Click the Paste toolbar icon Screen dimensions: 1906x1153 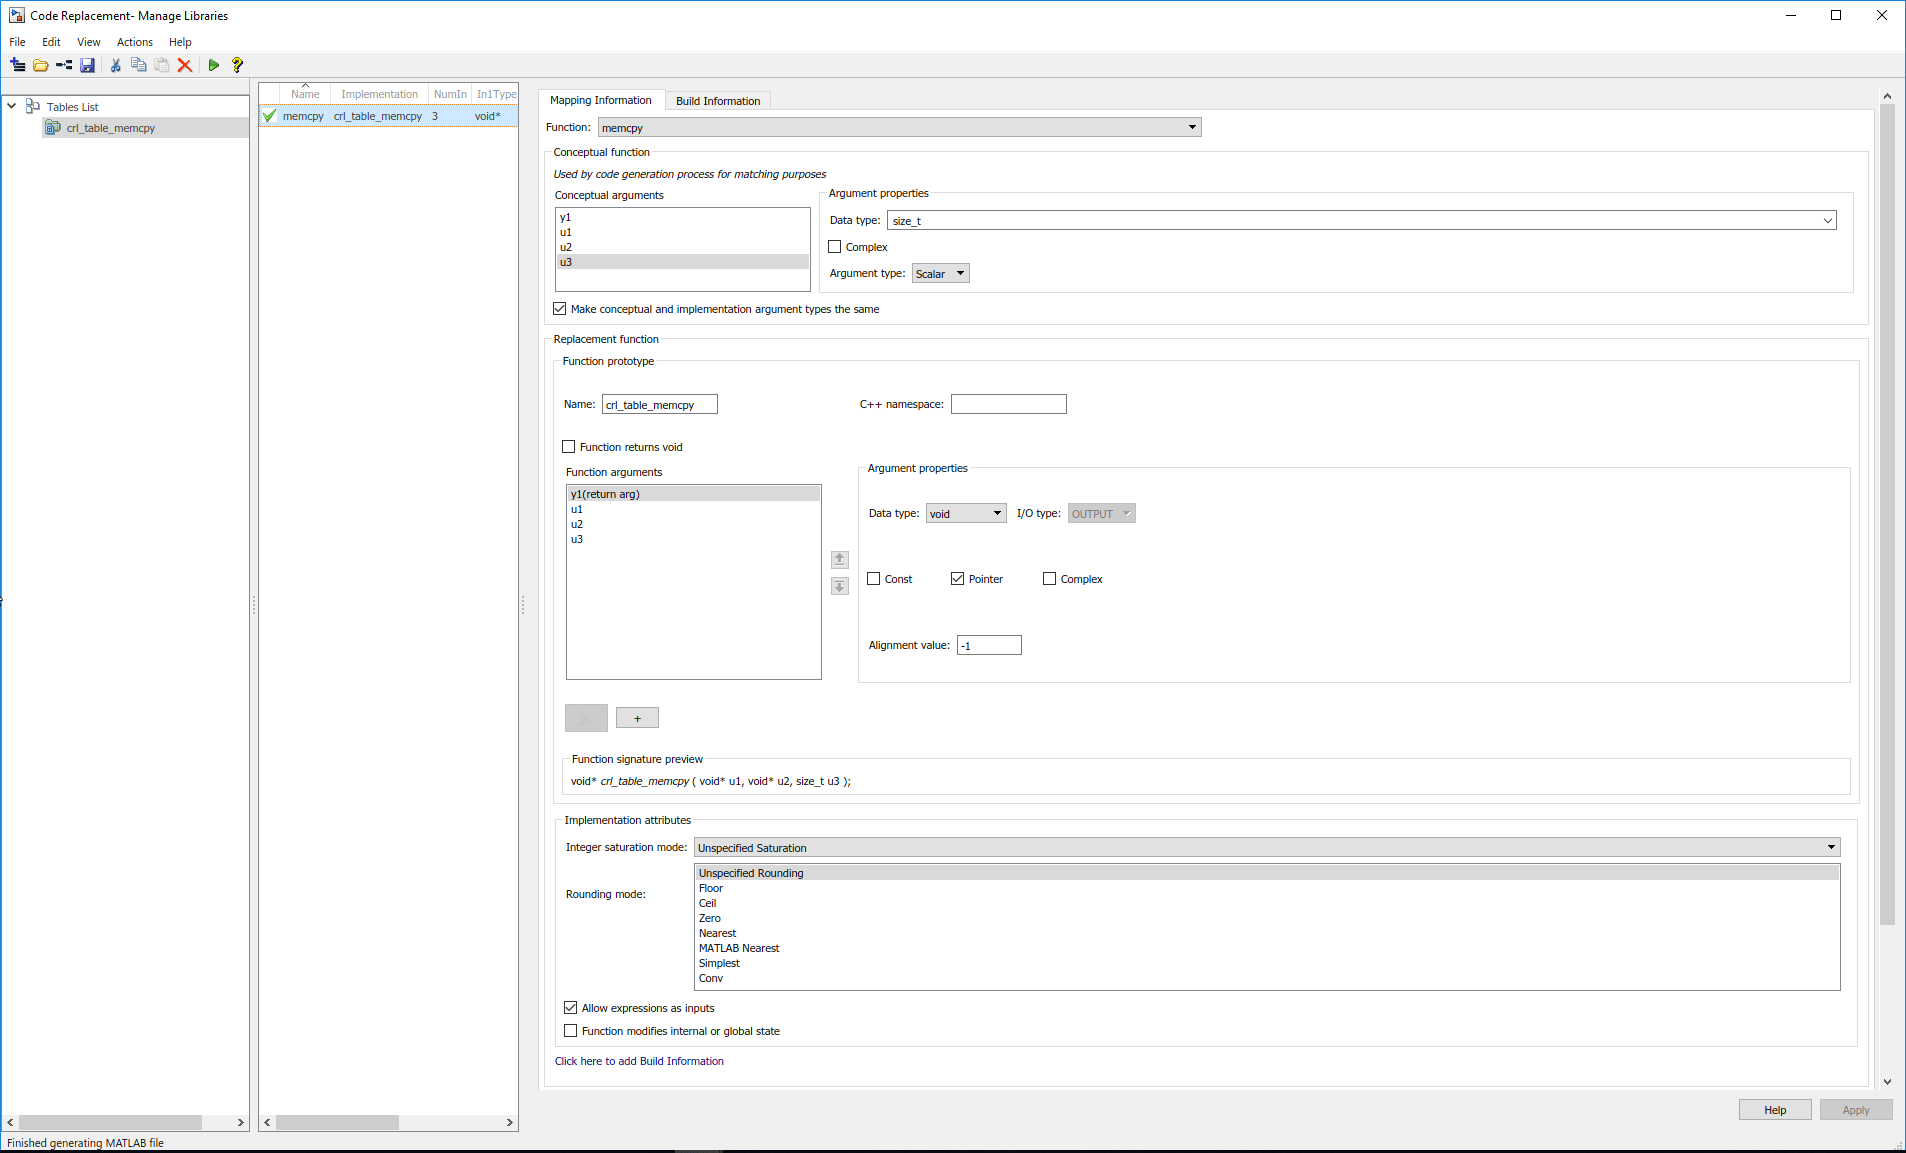coord(162,65)
